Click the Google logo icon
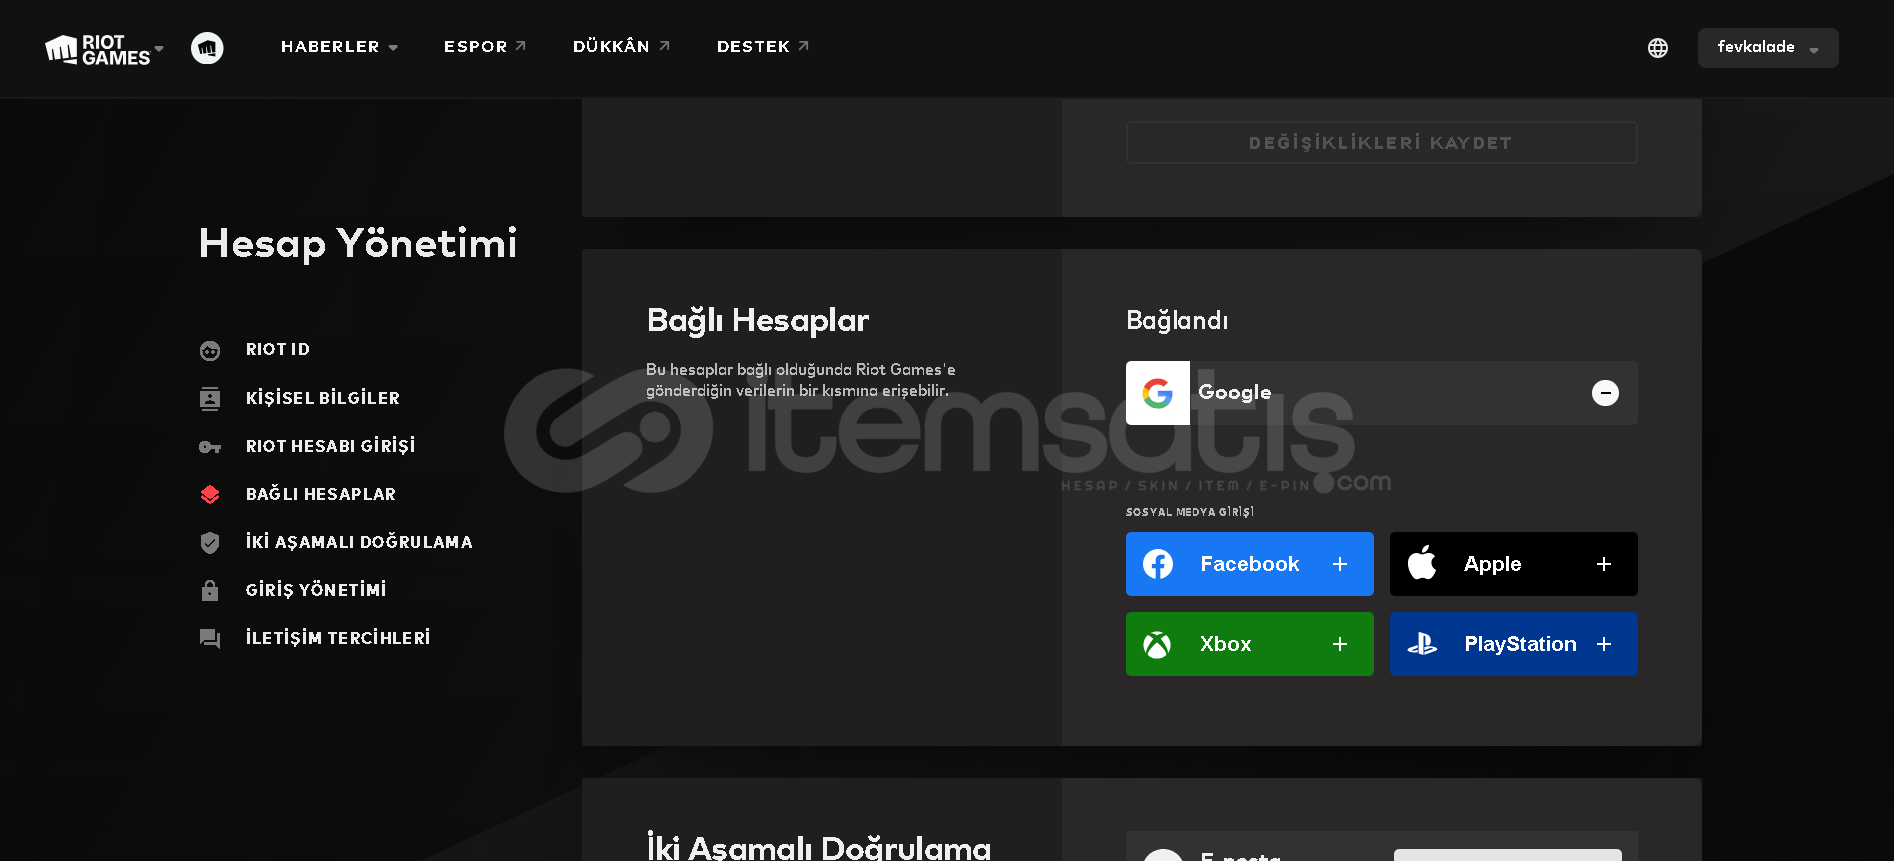Image resolution: width=1894 pixels, height=861 pixels. [x=1158, y=393]
